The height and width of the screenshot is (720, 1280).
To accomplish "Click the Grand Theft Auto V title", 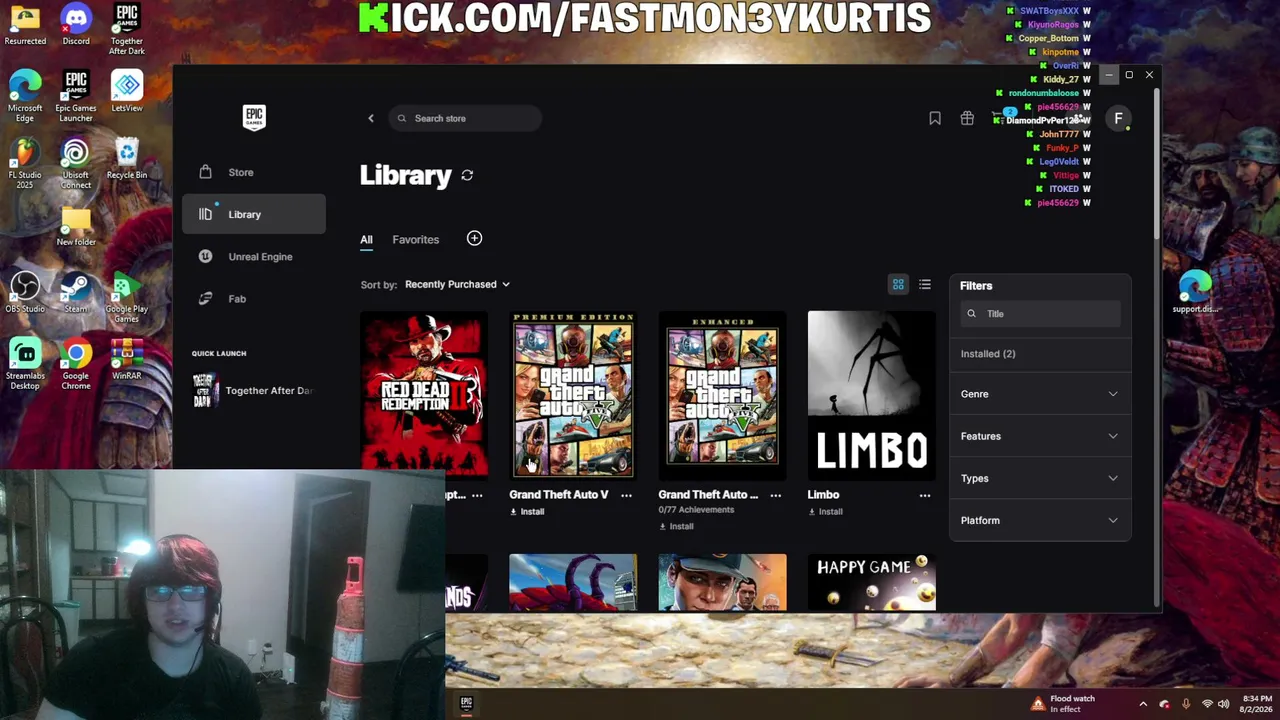I will coord(559,495).
